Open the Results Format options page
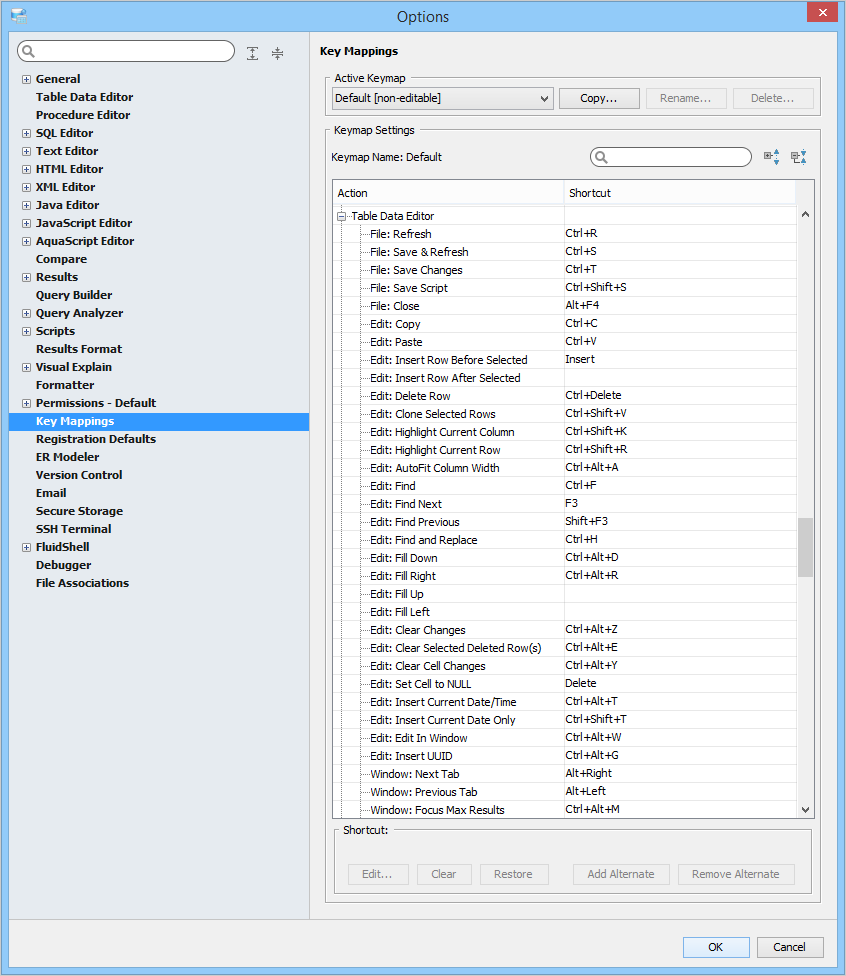 click(79, 349)
